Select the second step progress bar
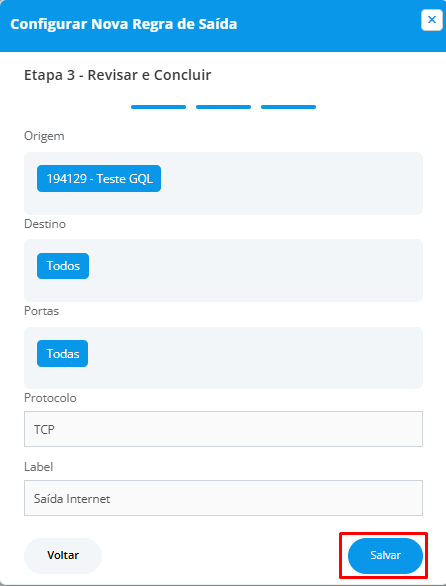446x586 pixels. [223, 107]
